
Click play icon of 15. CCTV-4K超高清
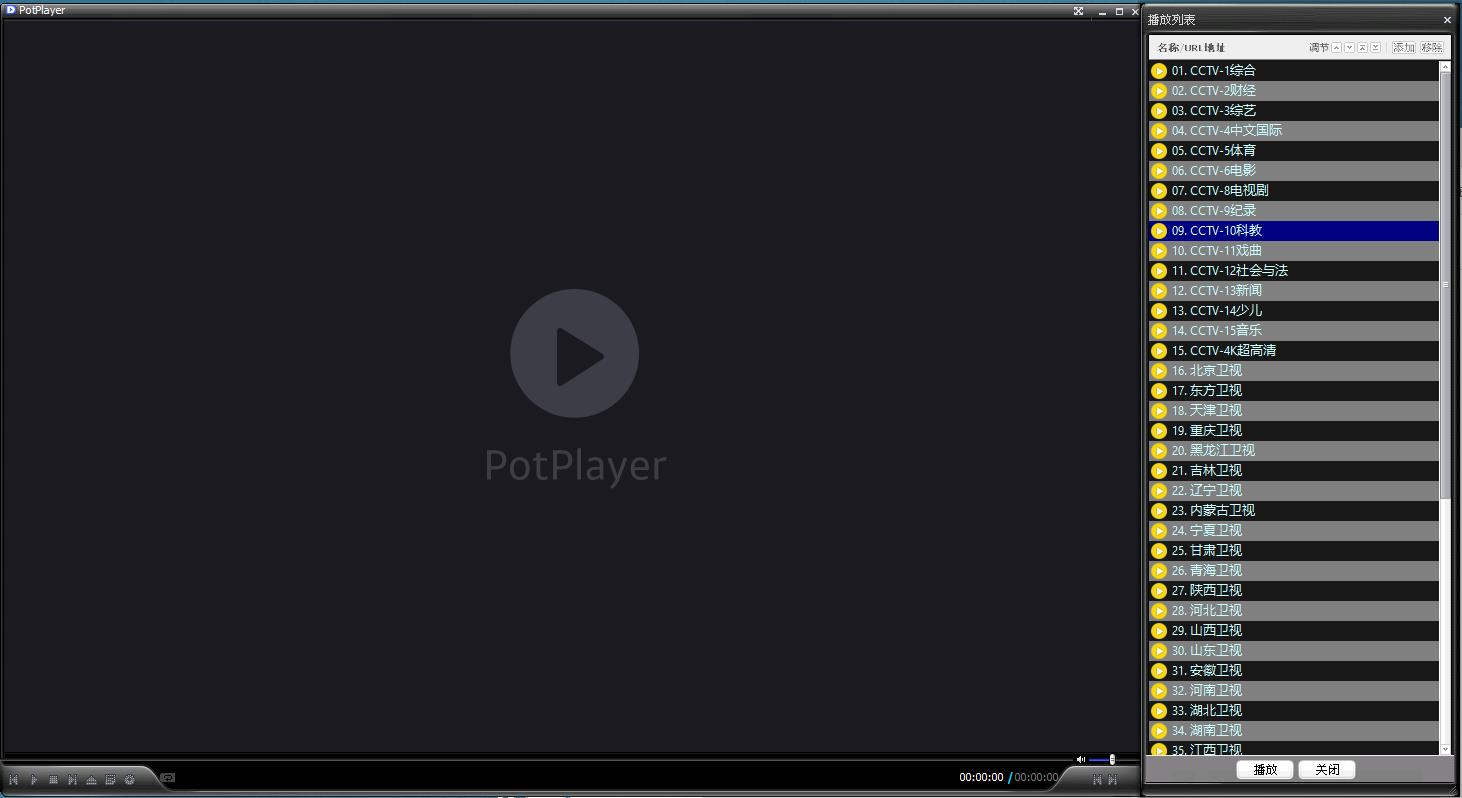[x=1159, y=351]
